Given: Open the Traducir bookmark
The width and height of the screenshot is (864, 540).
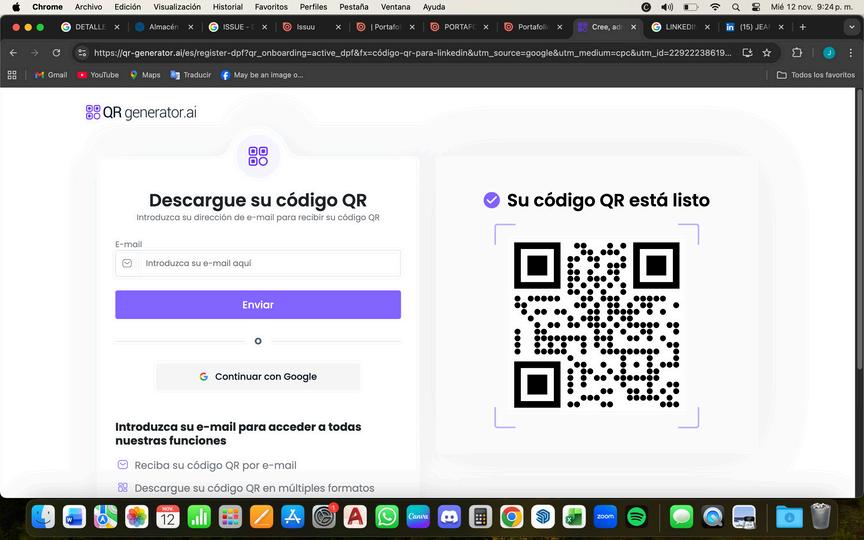Looking at the screenshot, I should point(191,75).
